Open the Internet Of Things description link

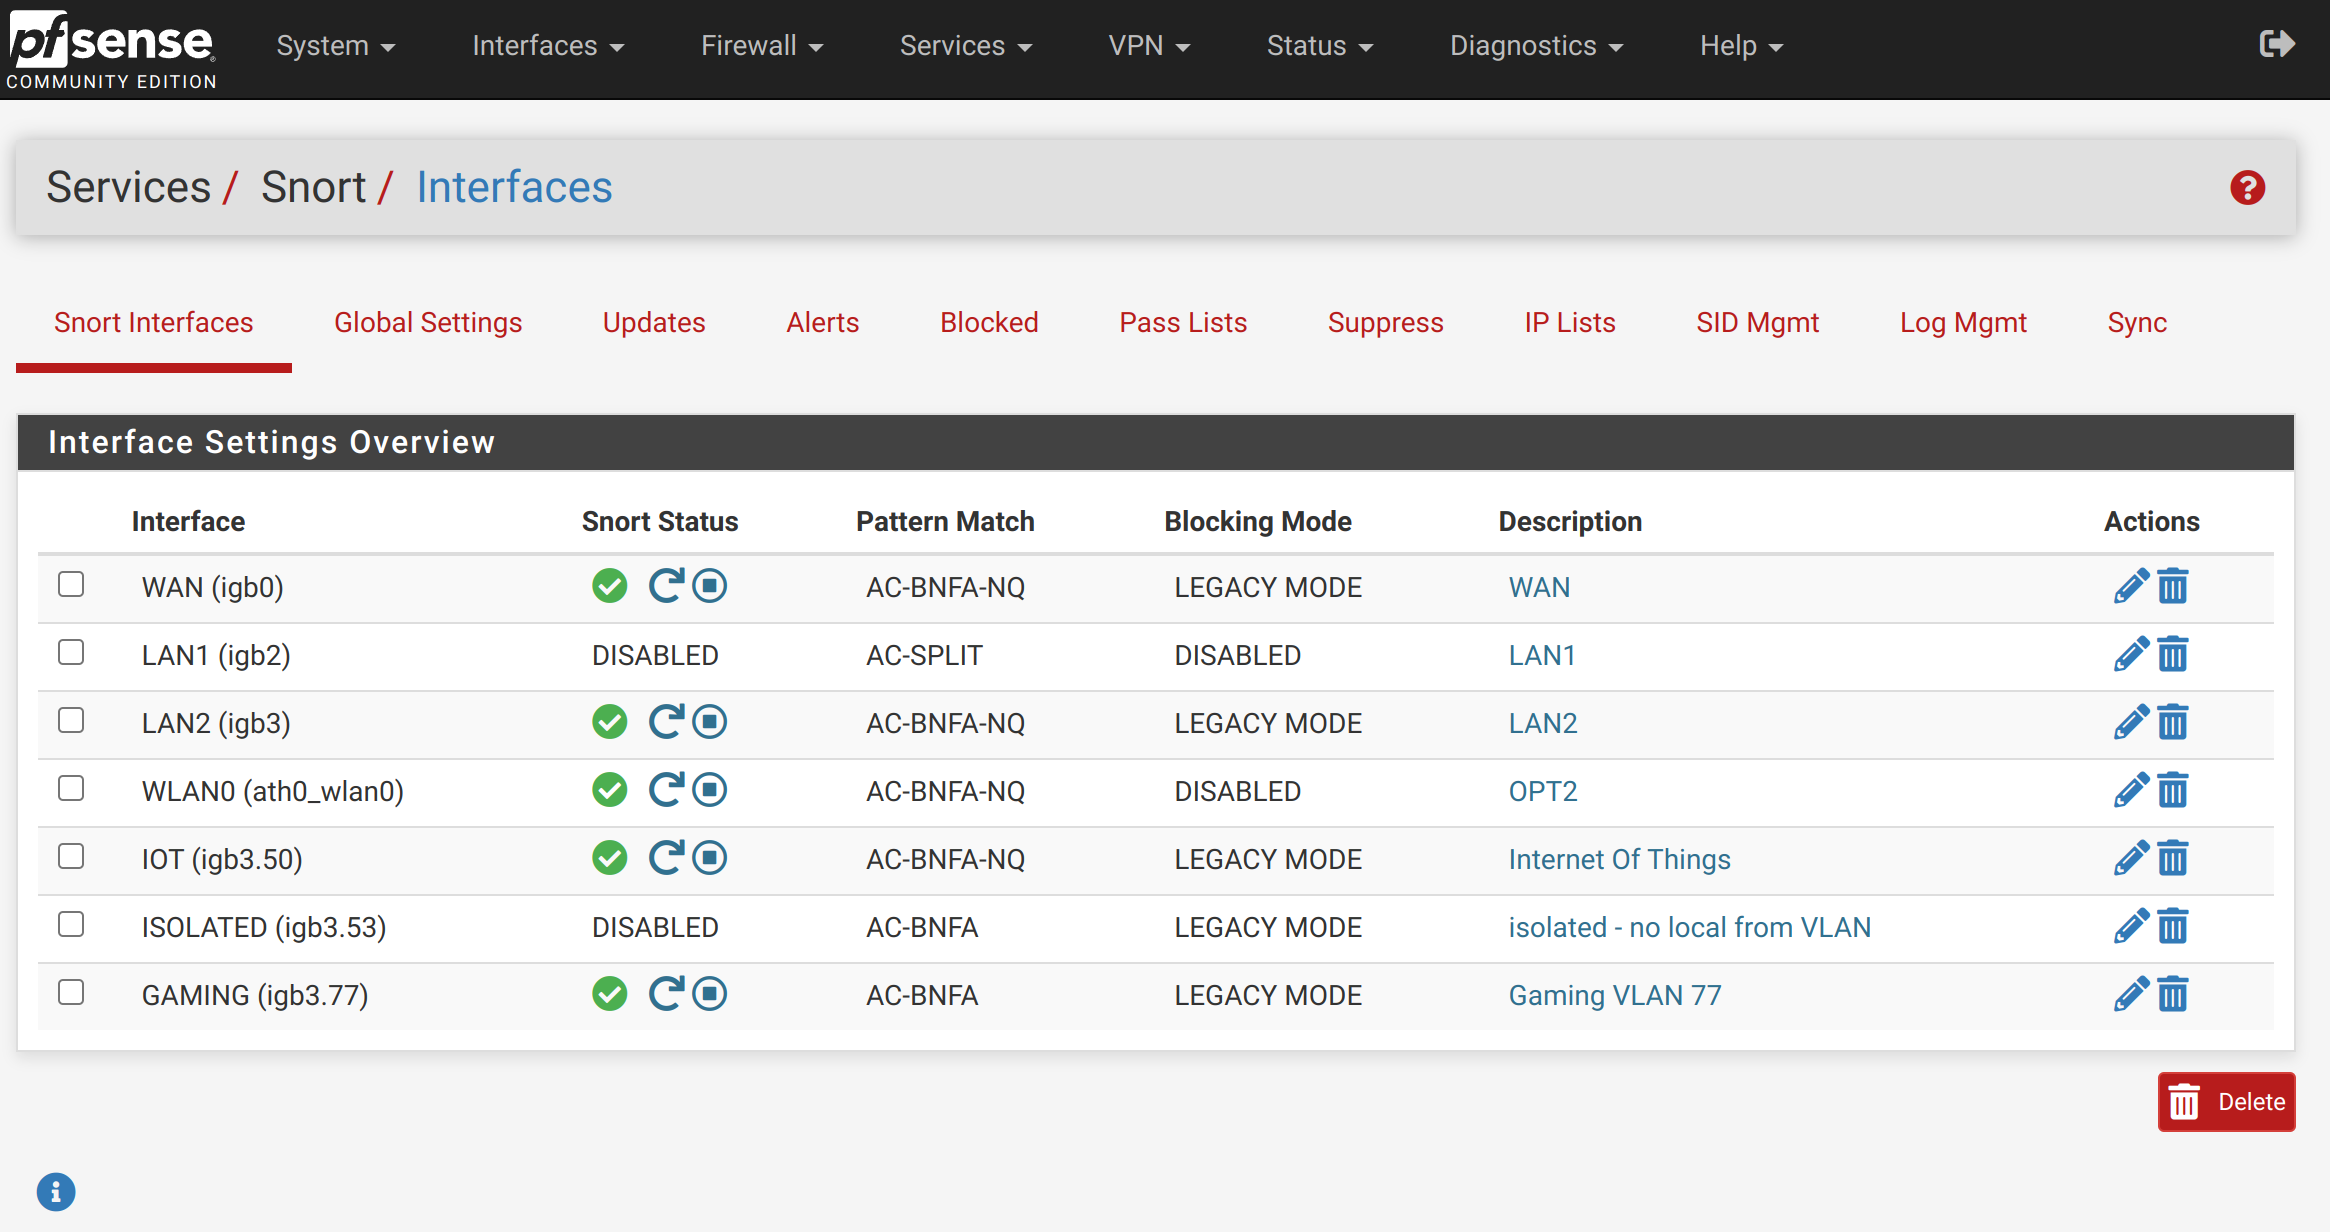click(1619, 859)
